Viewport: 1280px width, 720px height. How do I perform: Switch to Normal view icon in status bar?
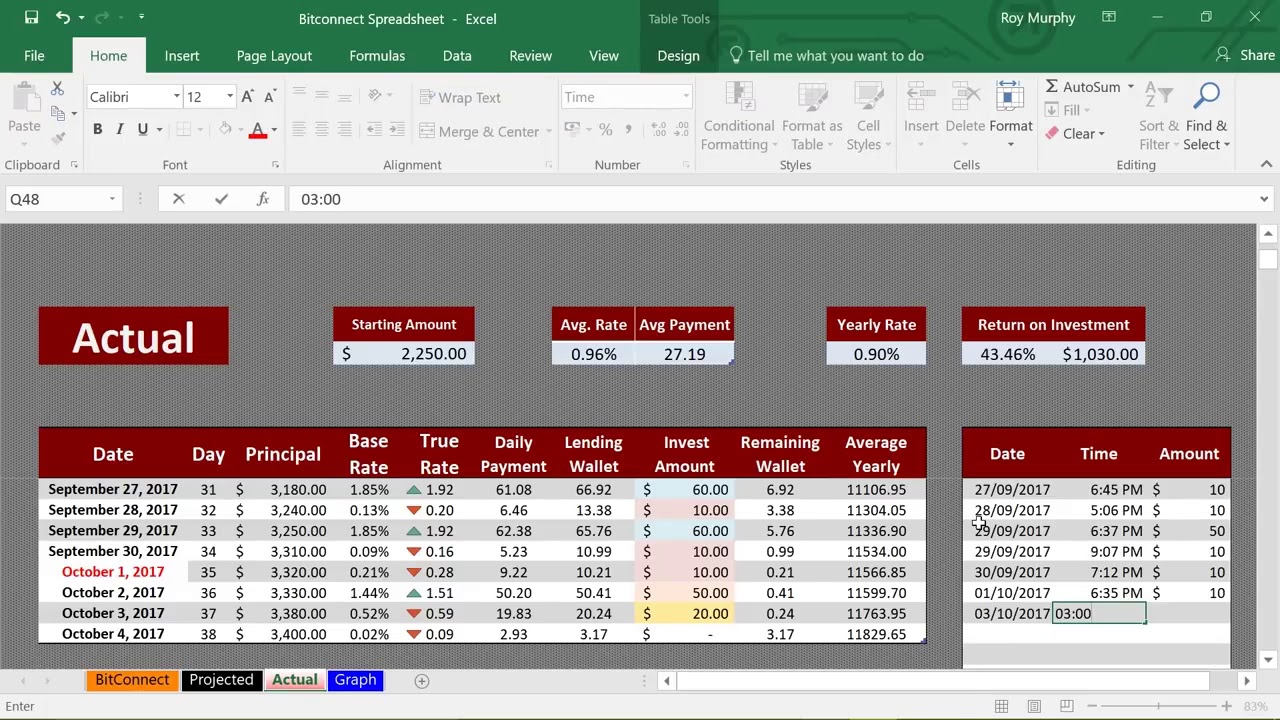[x=1001, y=706]
